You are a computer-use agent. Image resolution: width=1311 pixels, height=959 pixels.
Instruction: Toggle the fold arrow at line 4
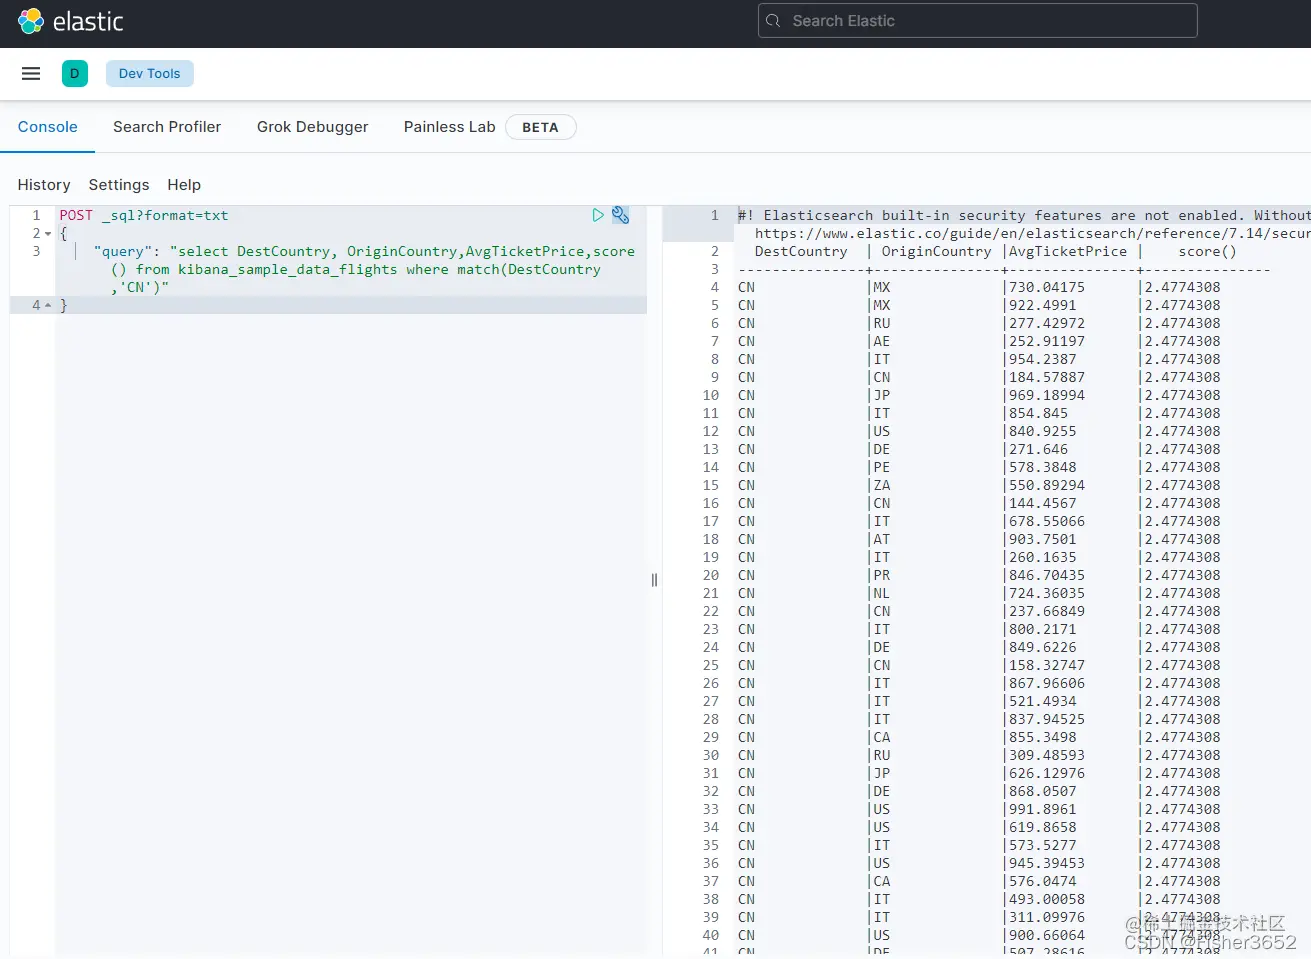[x=48, y=305]
